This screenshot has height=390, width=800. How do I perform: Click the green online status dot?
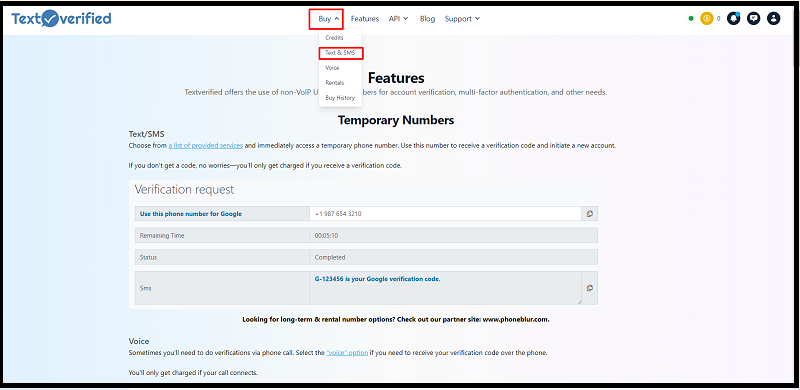691,19
